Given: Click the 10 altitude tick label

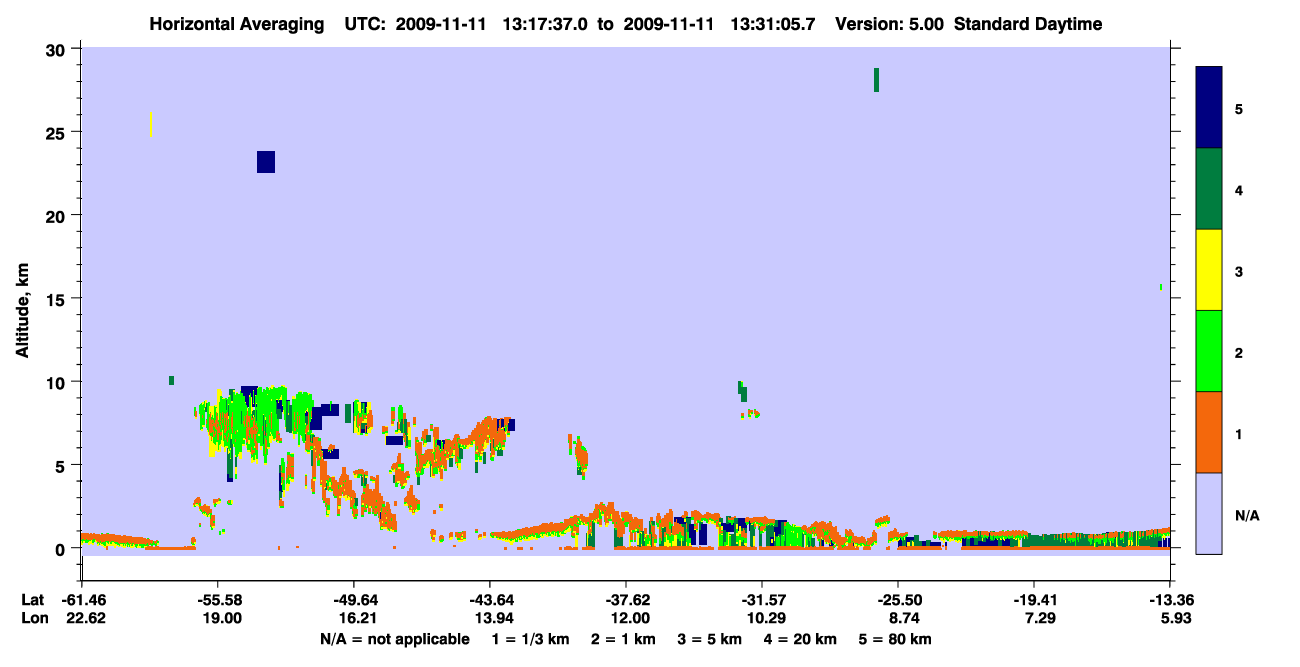Looking at the screenshot, I should (58, 382).
